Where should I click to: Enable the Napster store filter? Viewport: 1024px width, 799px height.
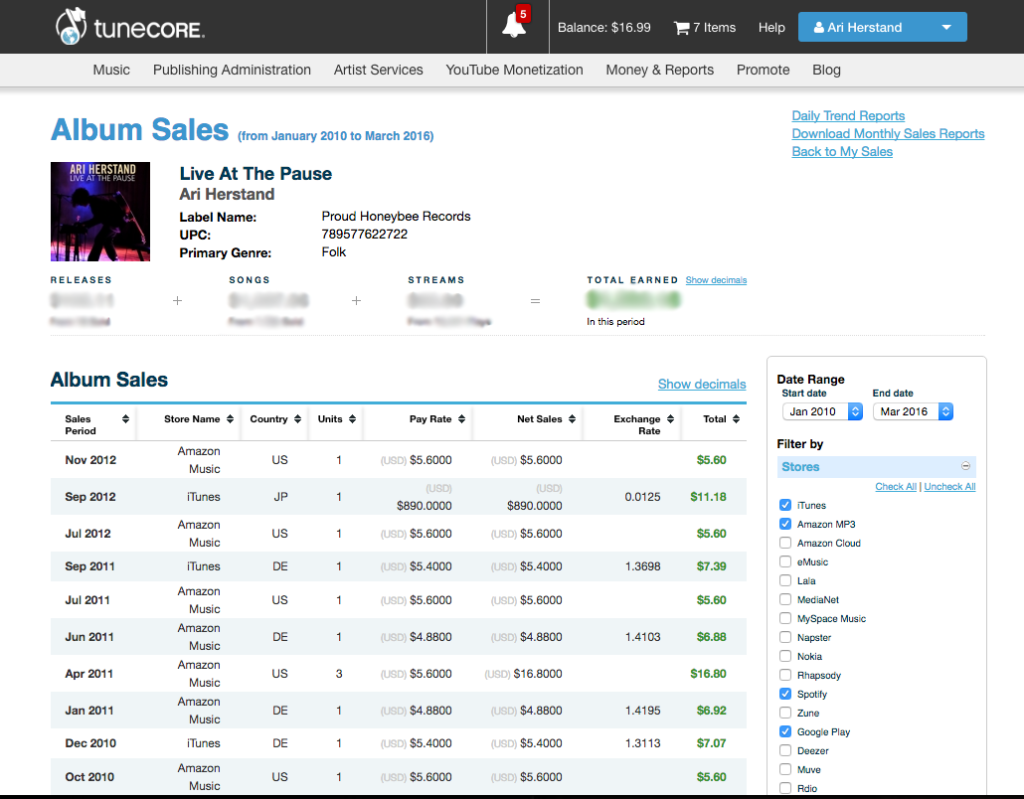click(x=785, y=638)
